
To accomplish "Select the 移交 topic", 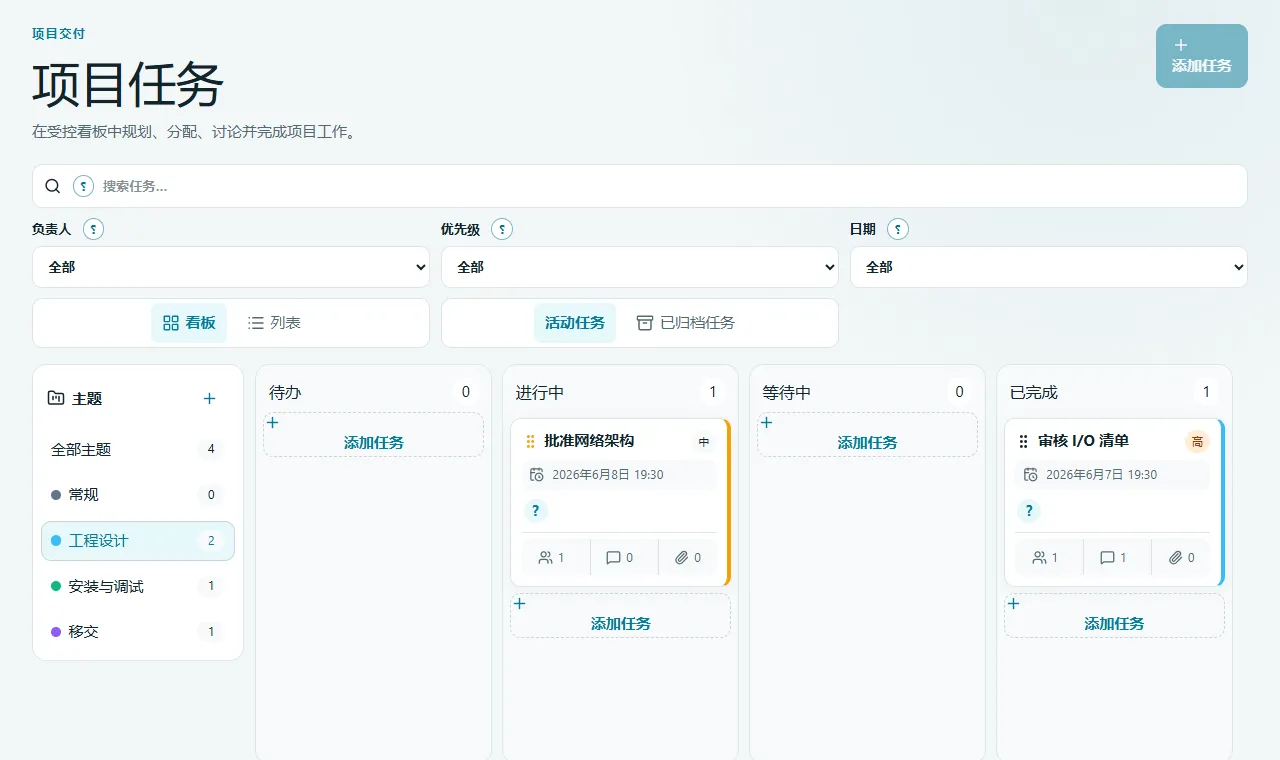I will [x=138, y=632].
